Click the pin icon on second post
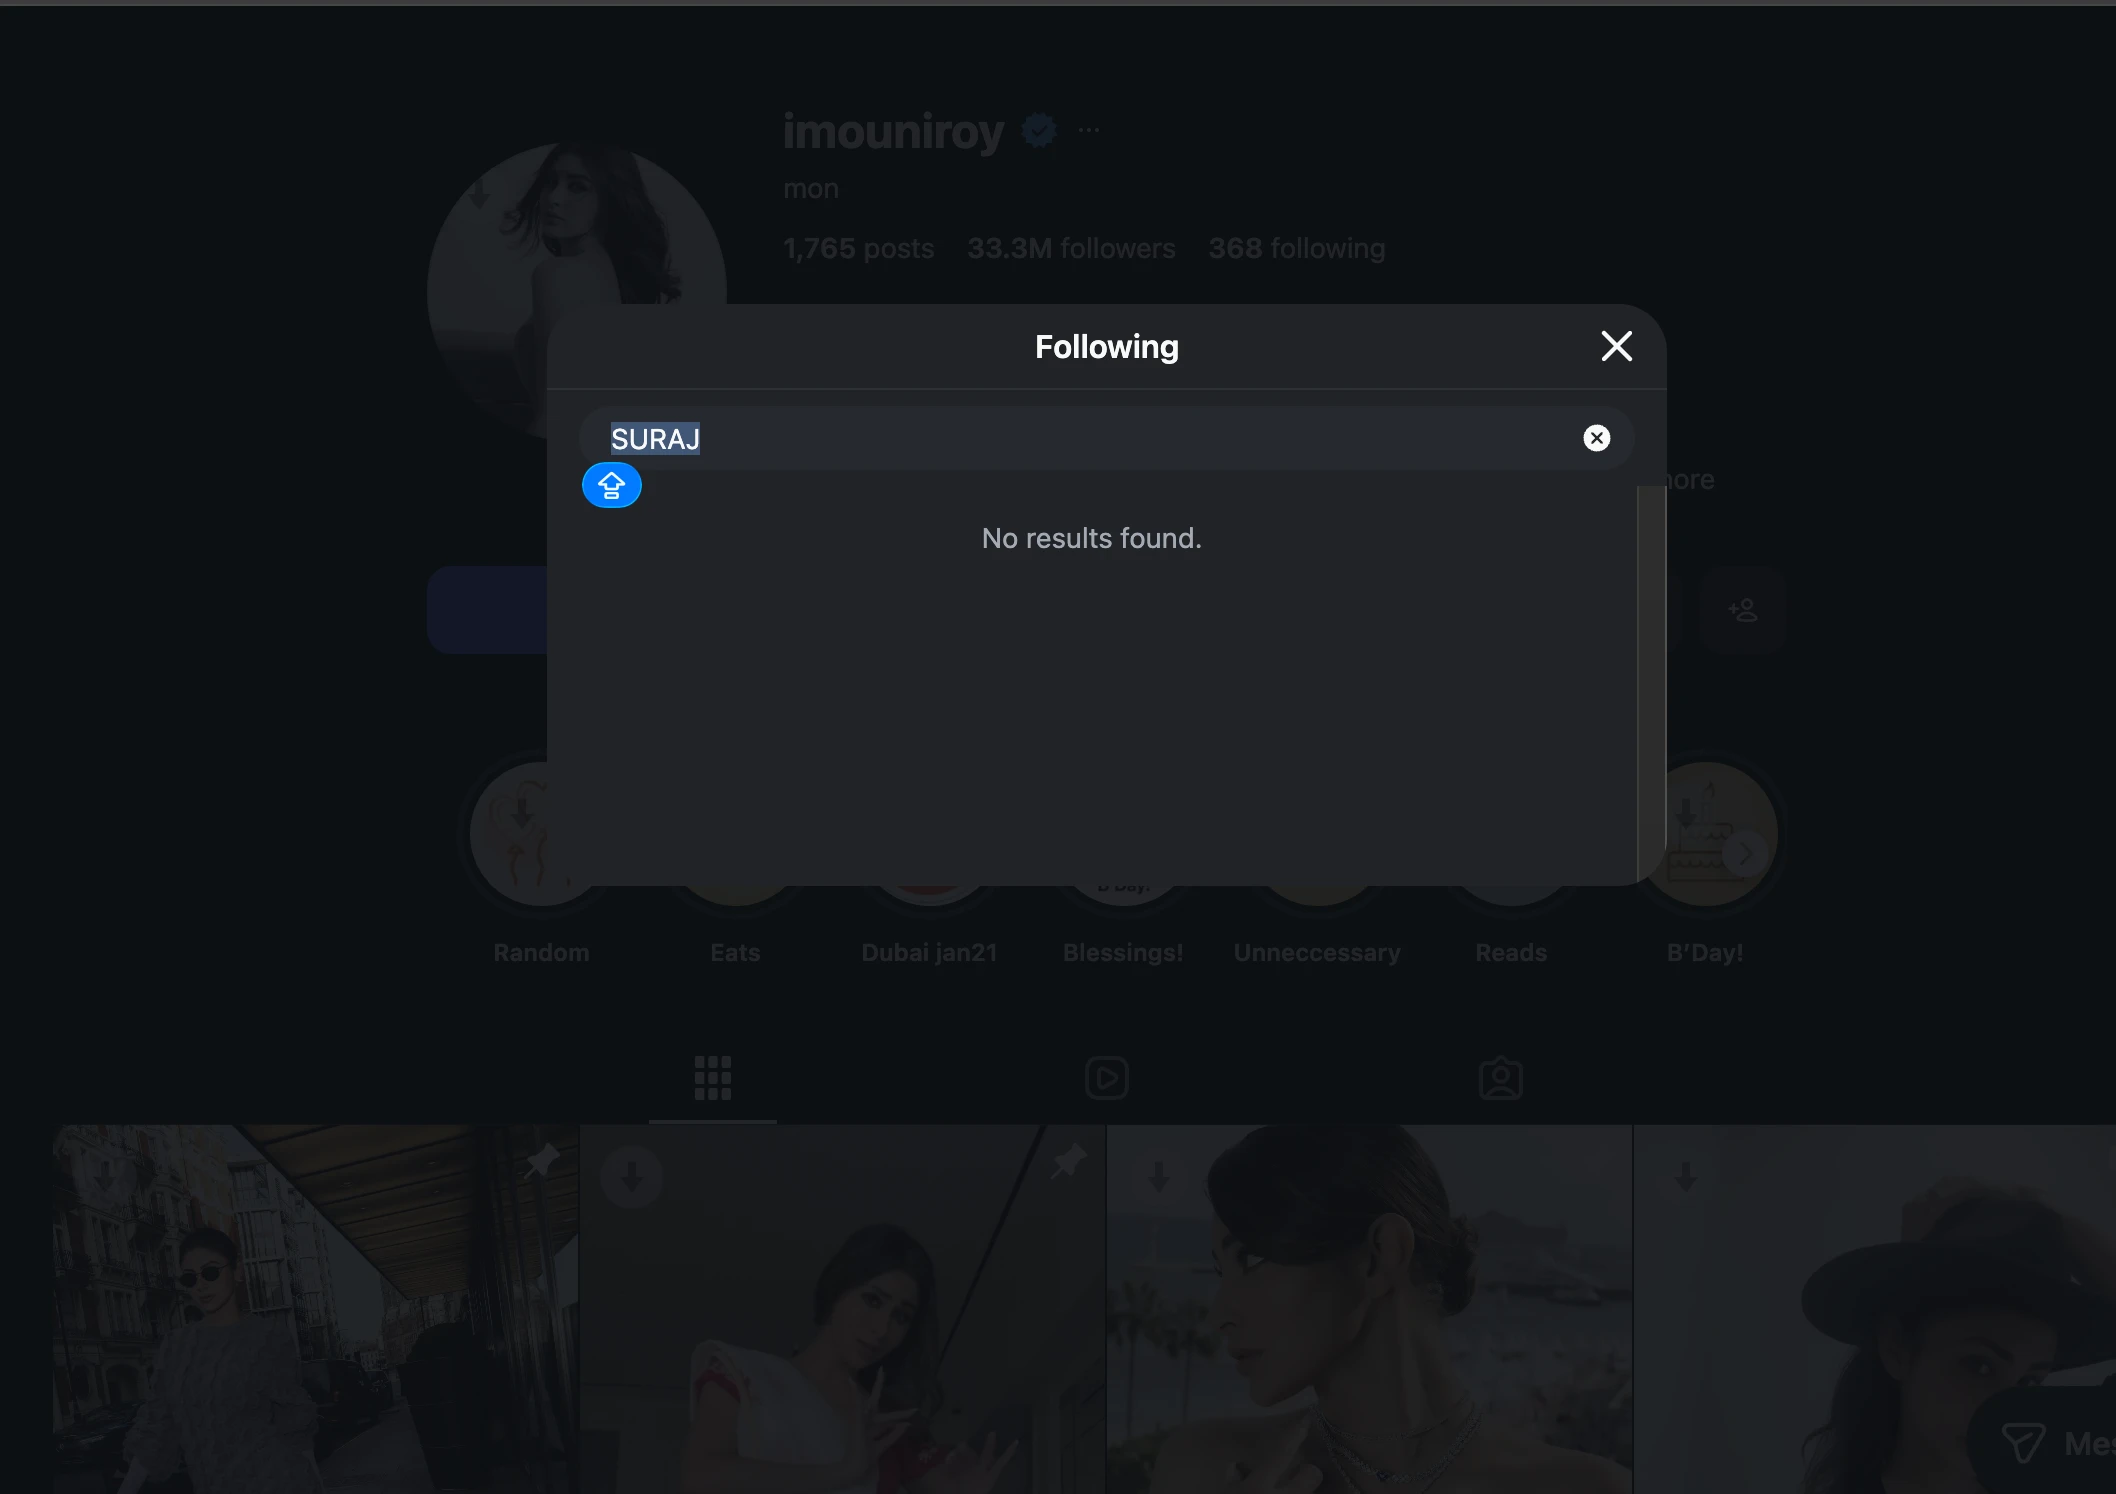This screenshot has width=2116, height=1494. click(x=1068, y=1160)
